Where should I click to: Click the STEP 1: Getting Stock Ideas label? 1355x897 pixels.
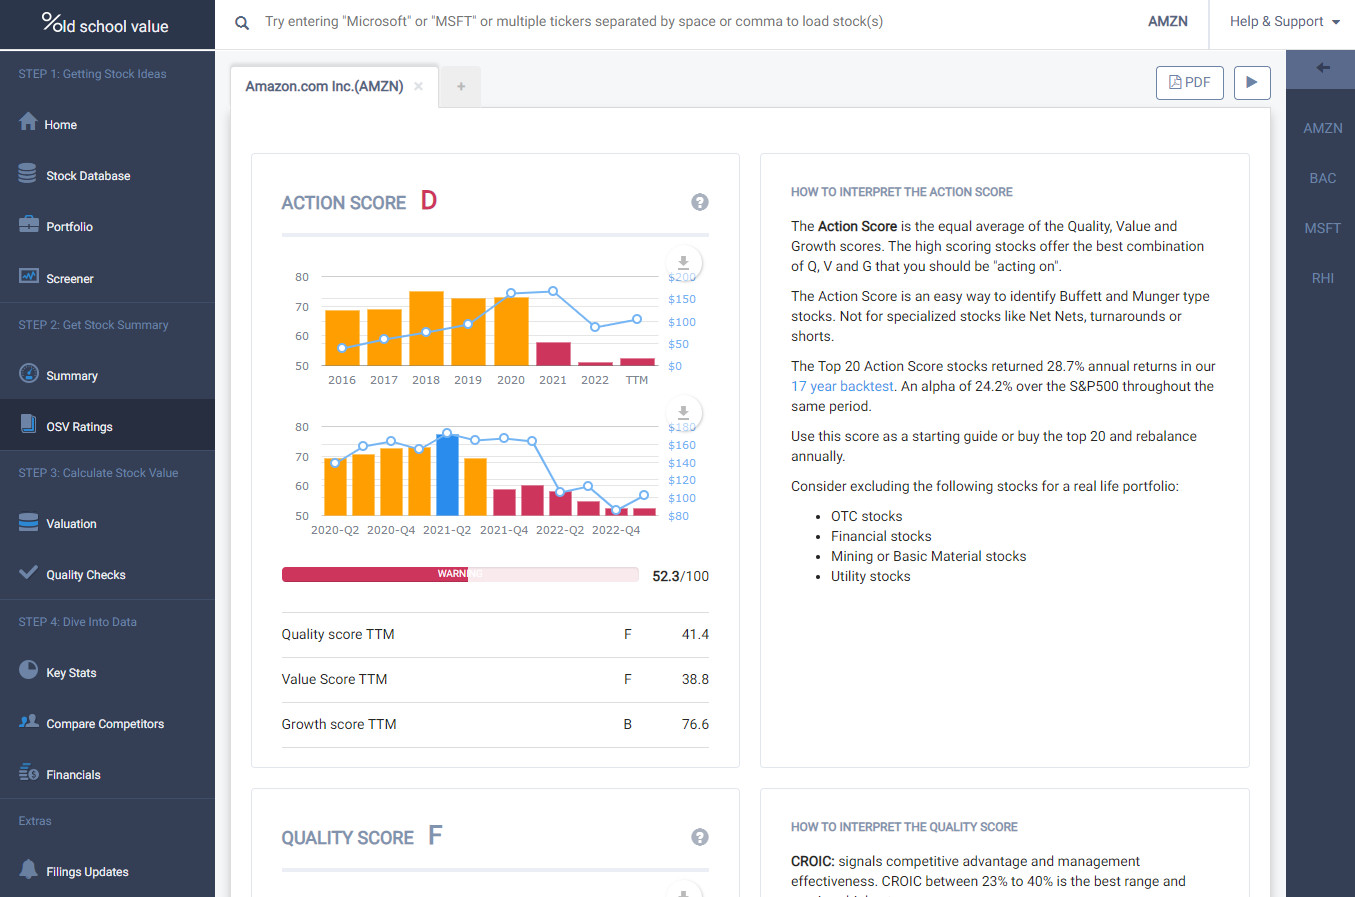(92, 74)
